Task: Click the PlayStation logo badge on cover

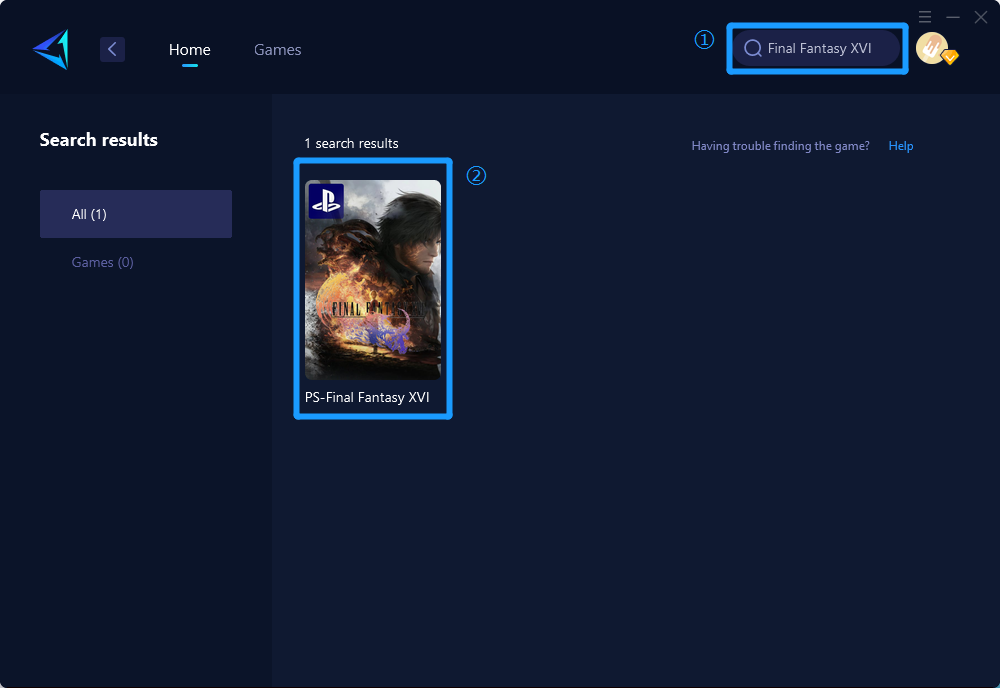Action: pos(326,201)
